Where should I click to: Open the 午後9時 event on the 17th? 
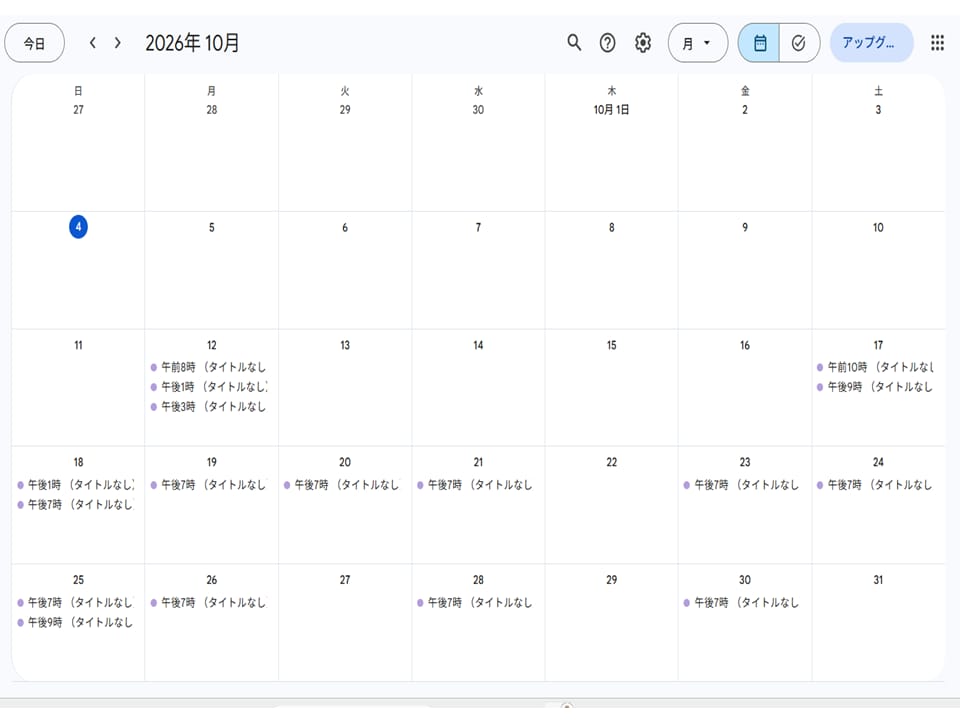[x=876, y=387]
